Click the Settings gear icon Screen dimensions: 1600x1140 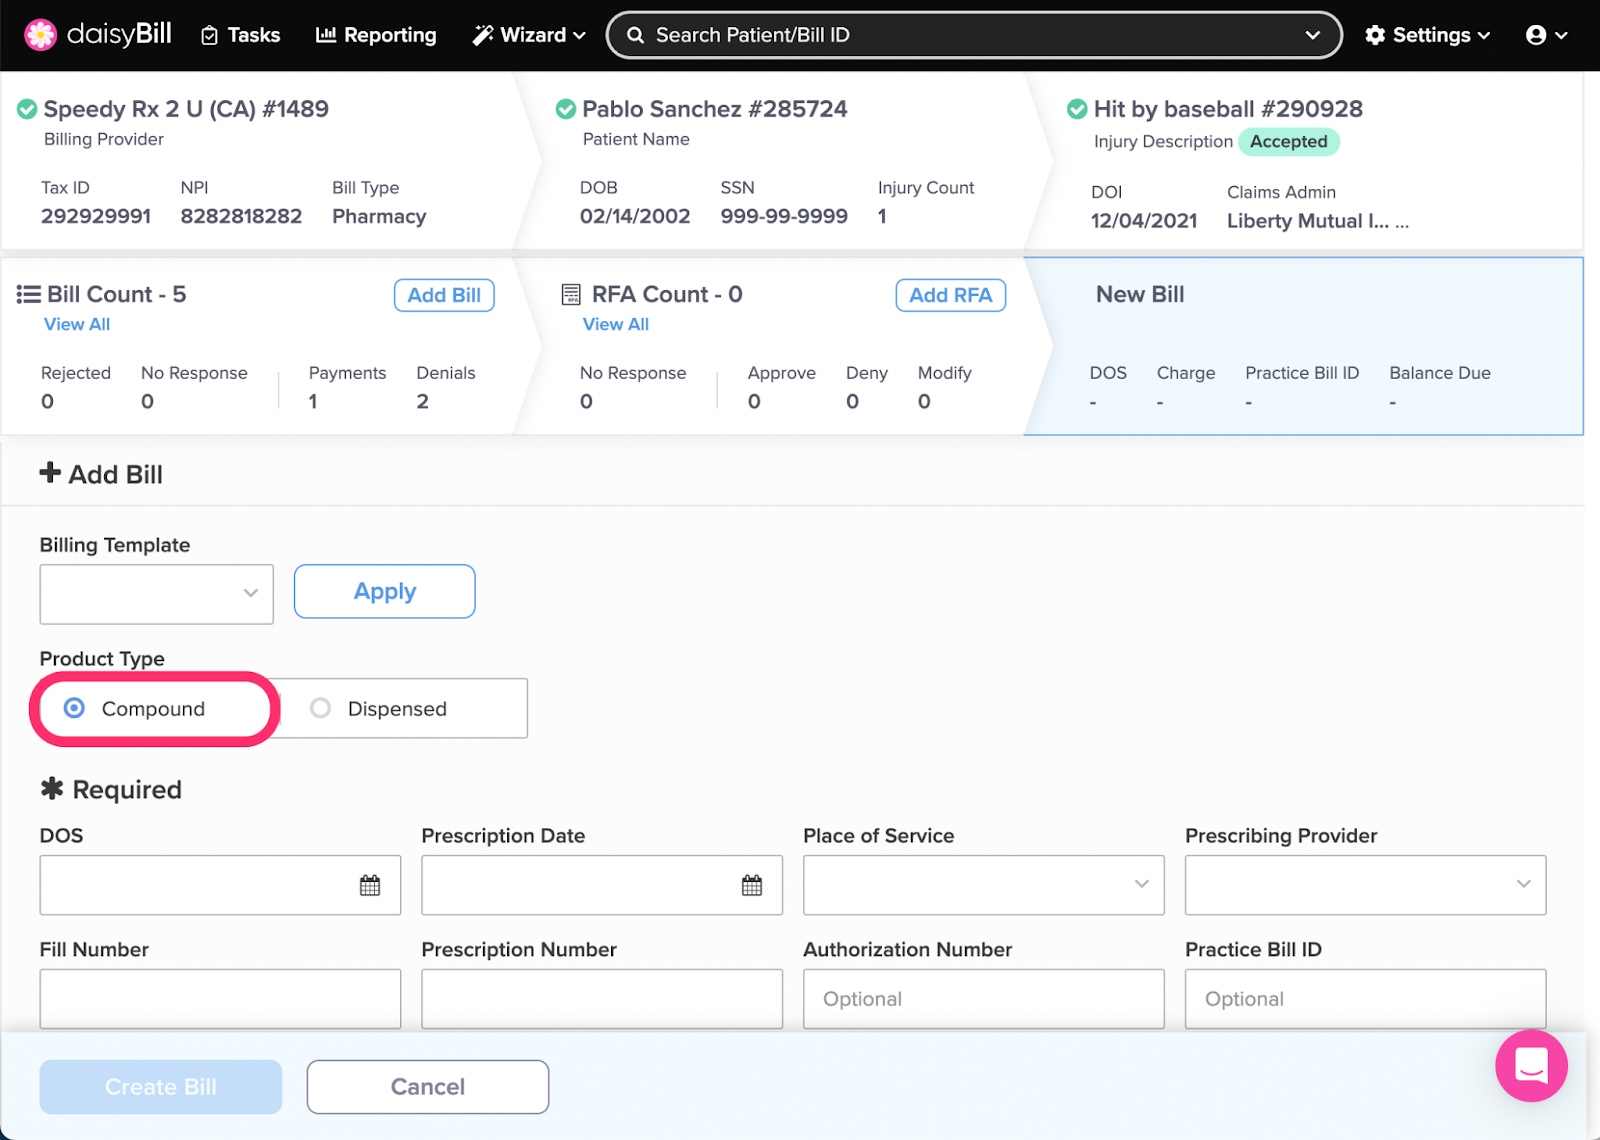tap(1376, 35)
